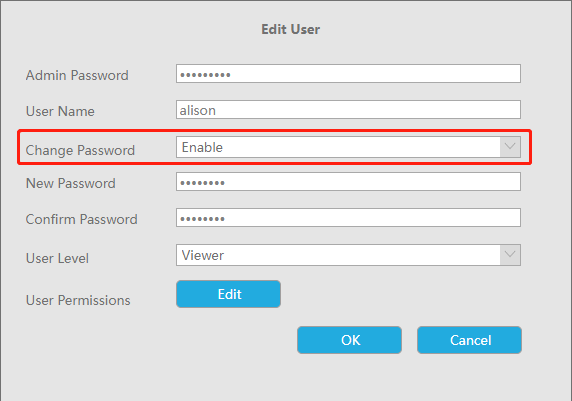Image resolution: width=572 pixels, height=401 pixels.
Task: Focus the New Password input field
Action: tap(348, 181)
